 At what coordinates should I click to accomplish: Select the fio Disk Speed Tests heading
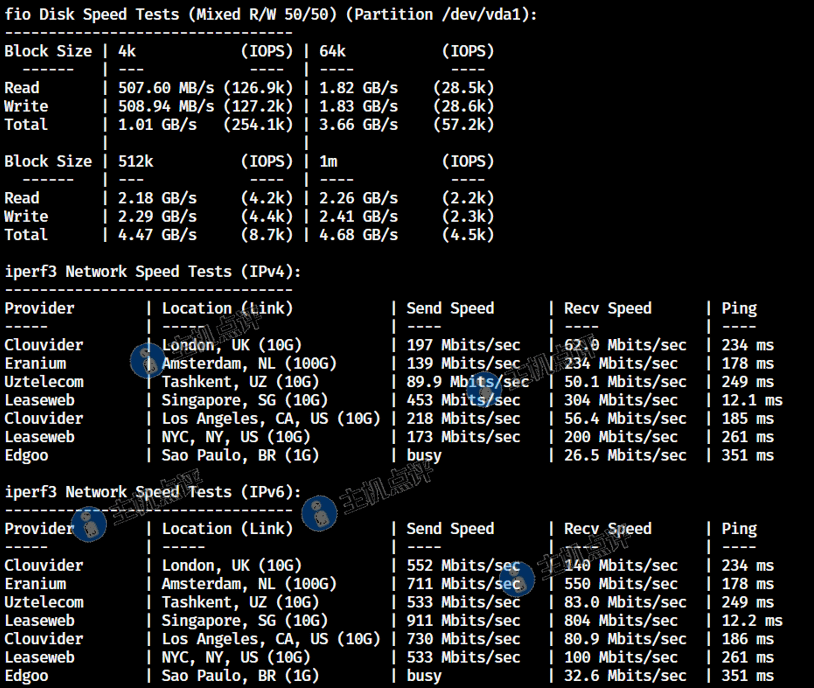click(270, 14)
